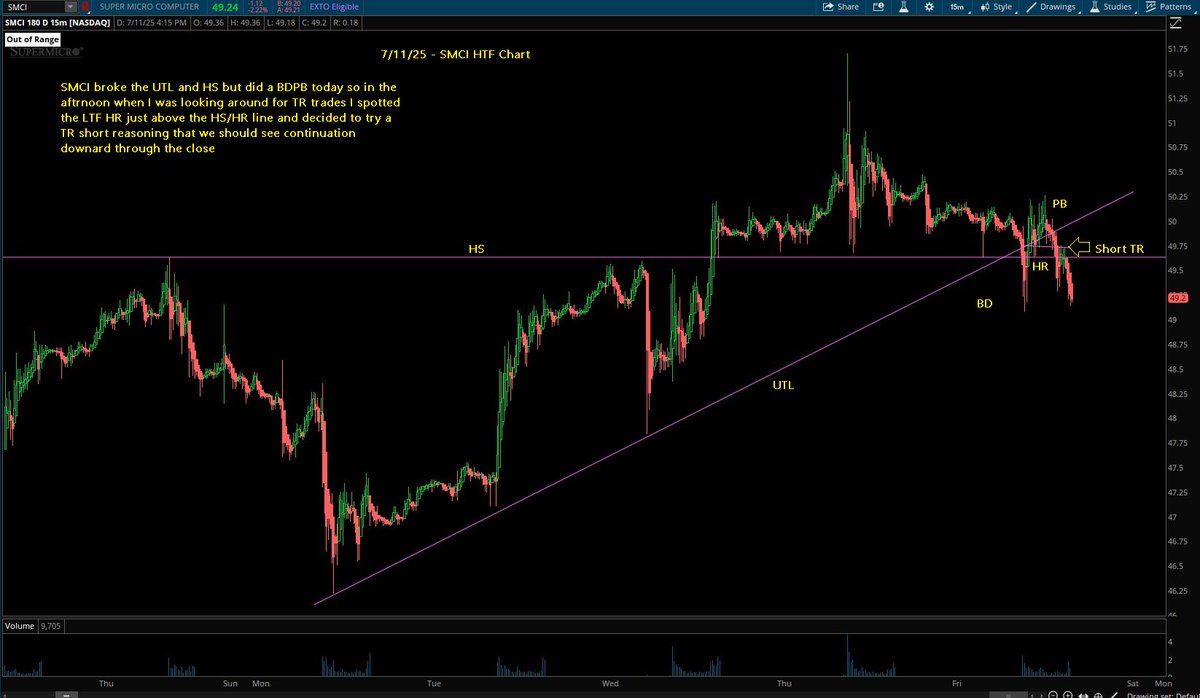Click the Tue date axis label

tap(434, 683)
